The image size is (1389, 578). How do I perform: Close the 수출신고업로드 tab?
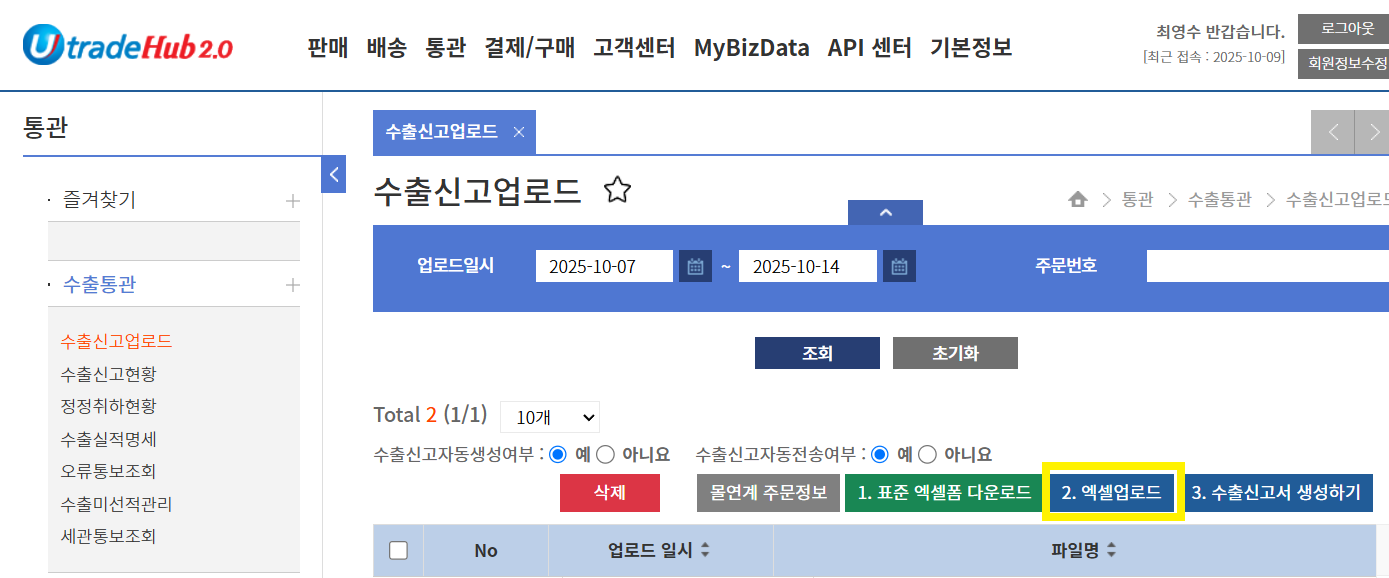point(518,132)
